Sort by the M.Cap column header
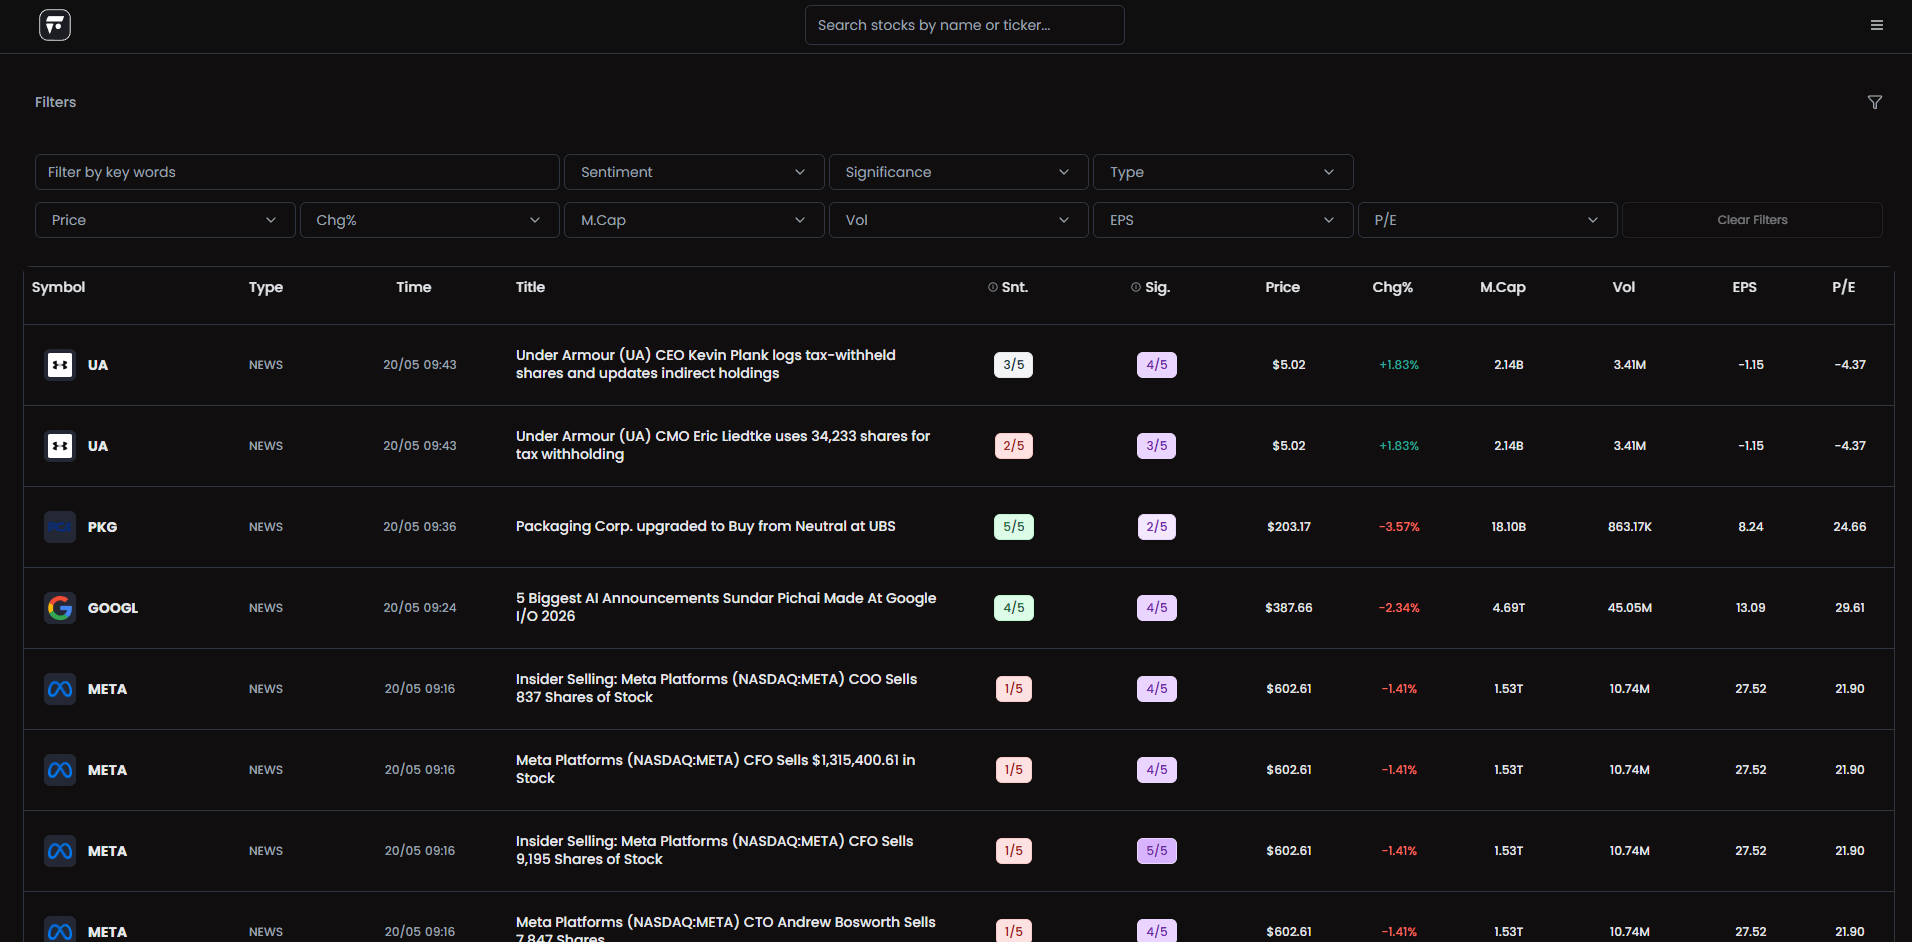1912x942 pixels. (1502, 287)
